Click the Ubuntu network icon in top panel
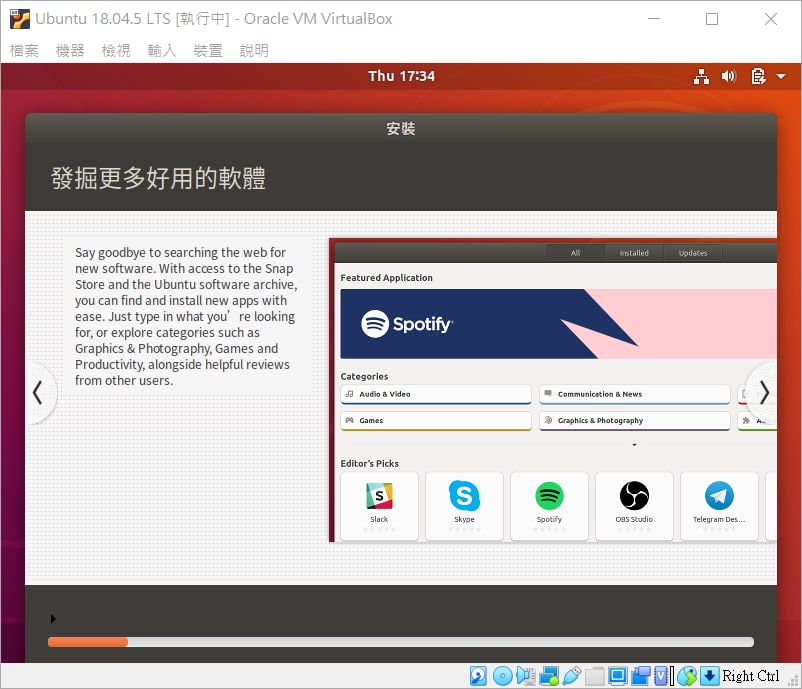Screen dimensions: 802x689 point(701,76)
